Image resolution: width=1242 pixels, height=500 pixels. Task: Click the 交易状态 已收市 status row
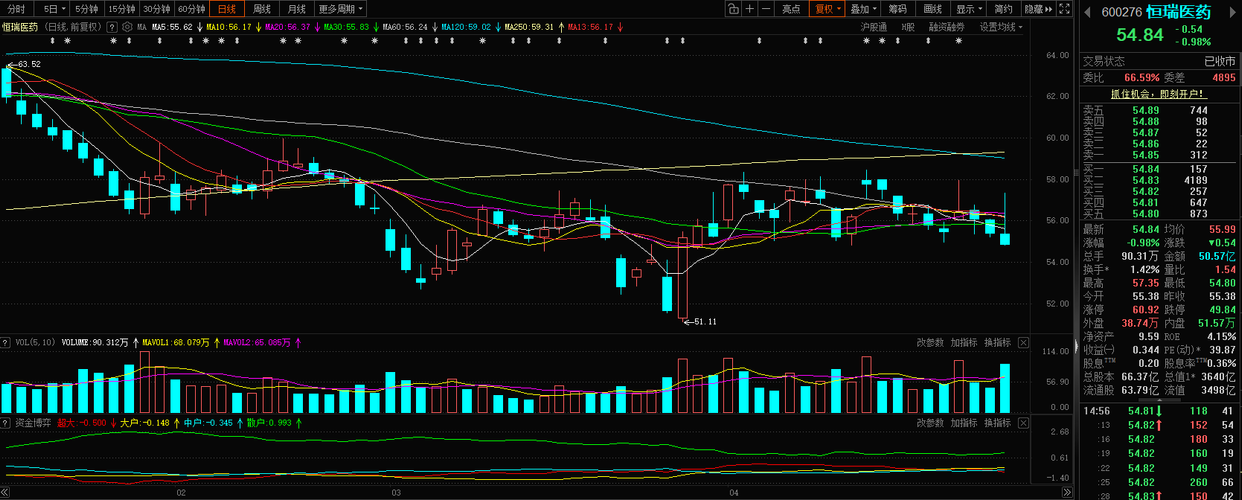click(x=1159, y=61)
